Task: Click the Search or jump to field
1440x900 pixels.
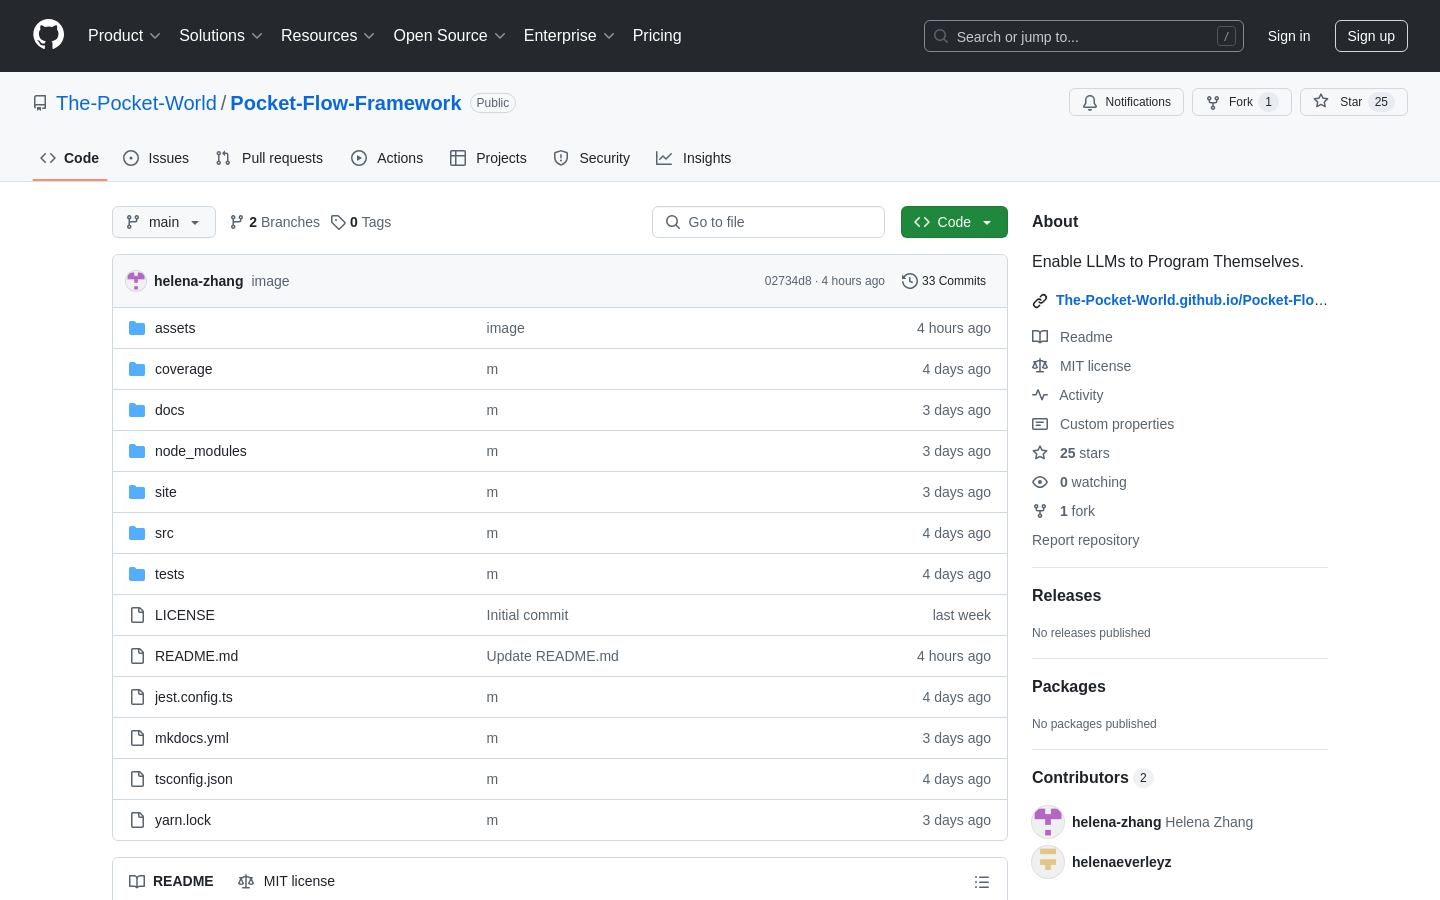Action: 1084,36
